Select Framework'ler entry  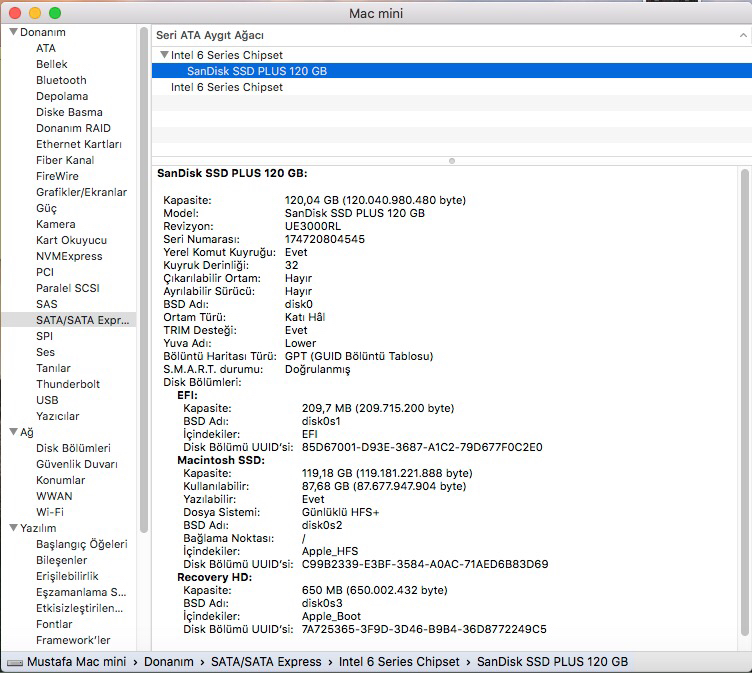click(x=73, y=640)
